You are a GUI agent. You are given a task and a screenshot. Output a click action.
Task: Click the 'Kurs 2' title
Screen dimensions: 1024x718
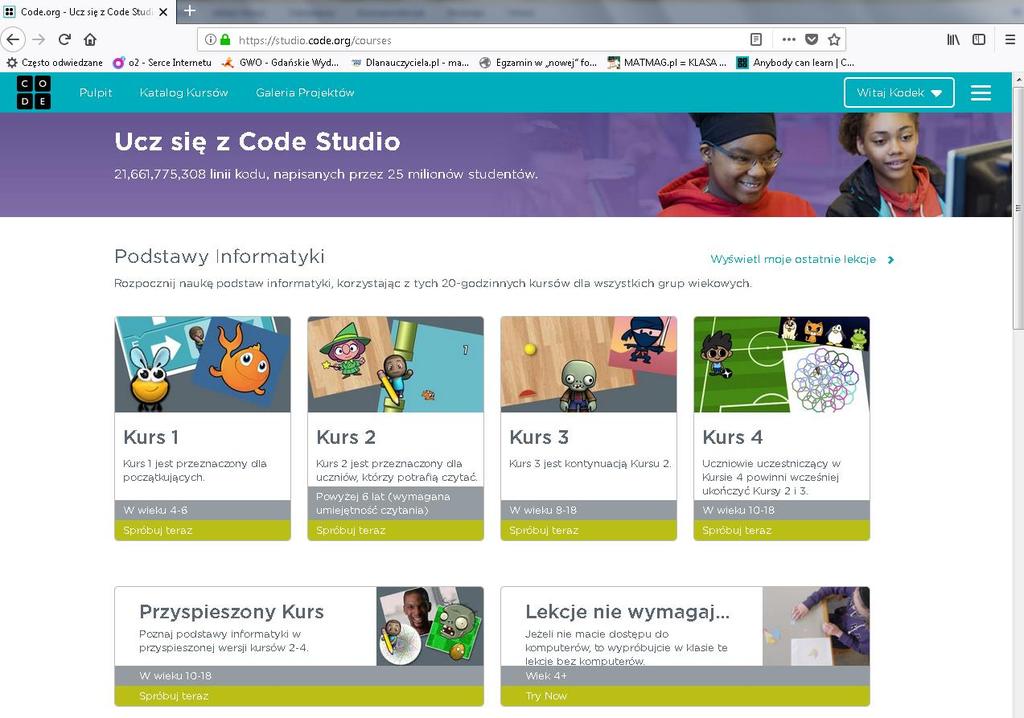tap(345, 437)
